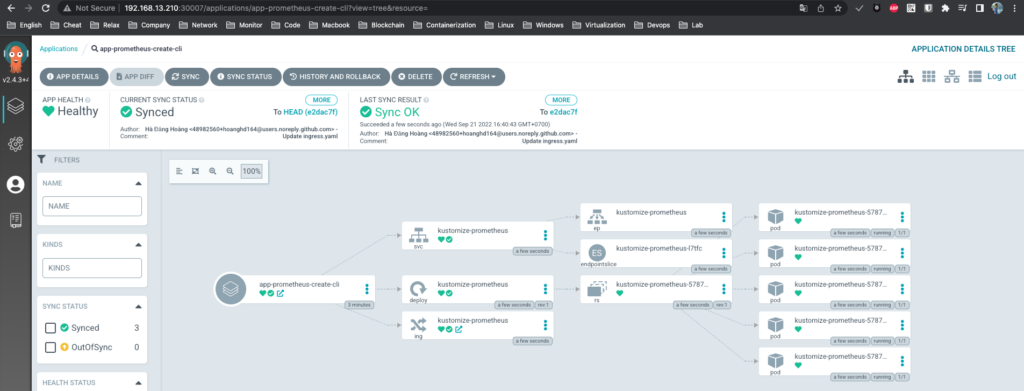Select the ep endpoint node icon
1024x391 pixels.
(596, 216)
